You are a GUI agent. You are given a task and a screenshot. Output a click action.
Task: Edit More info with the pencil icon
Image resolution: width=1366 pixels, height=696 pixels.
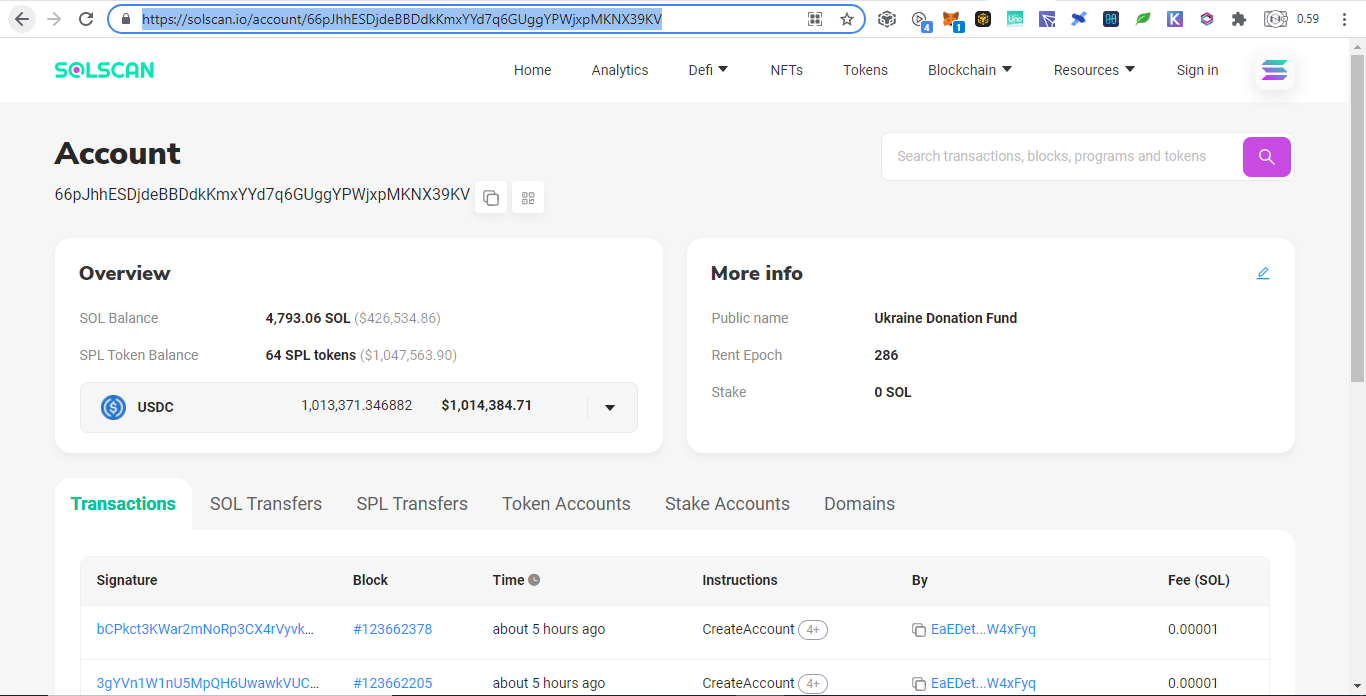pos(1263,273)
